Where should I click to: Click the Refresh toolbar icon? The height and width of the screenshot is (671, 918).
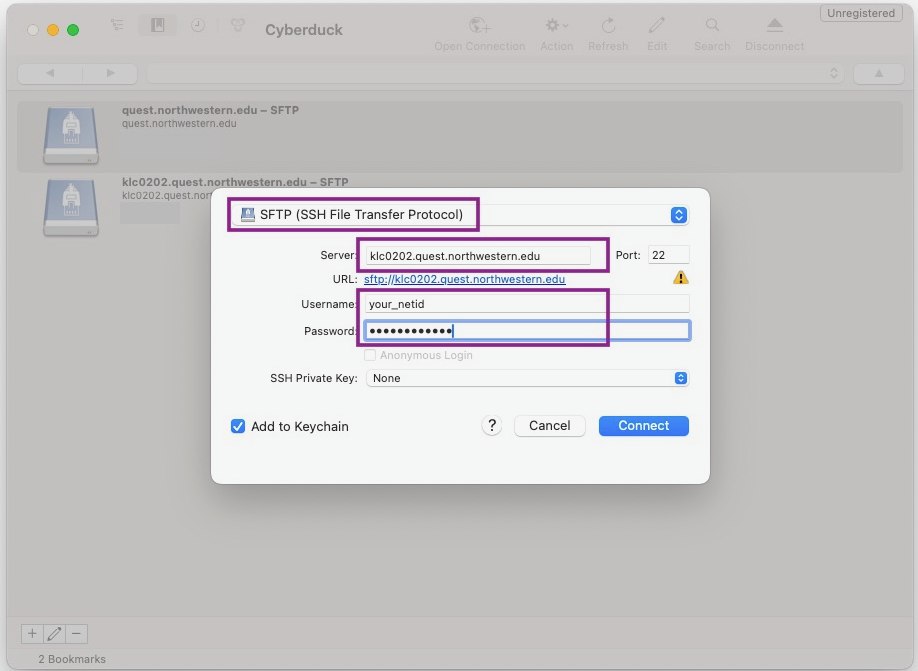(x=608, y=26)
